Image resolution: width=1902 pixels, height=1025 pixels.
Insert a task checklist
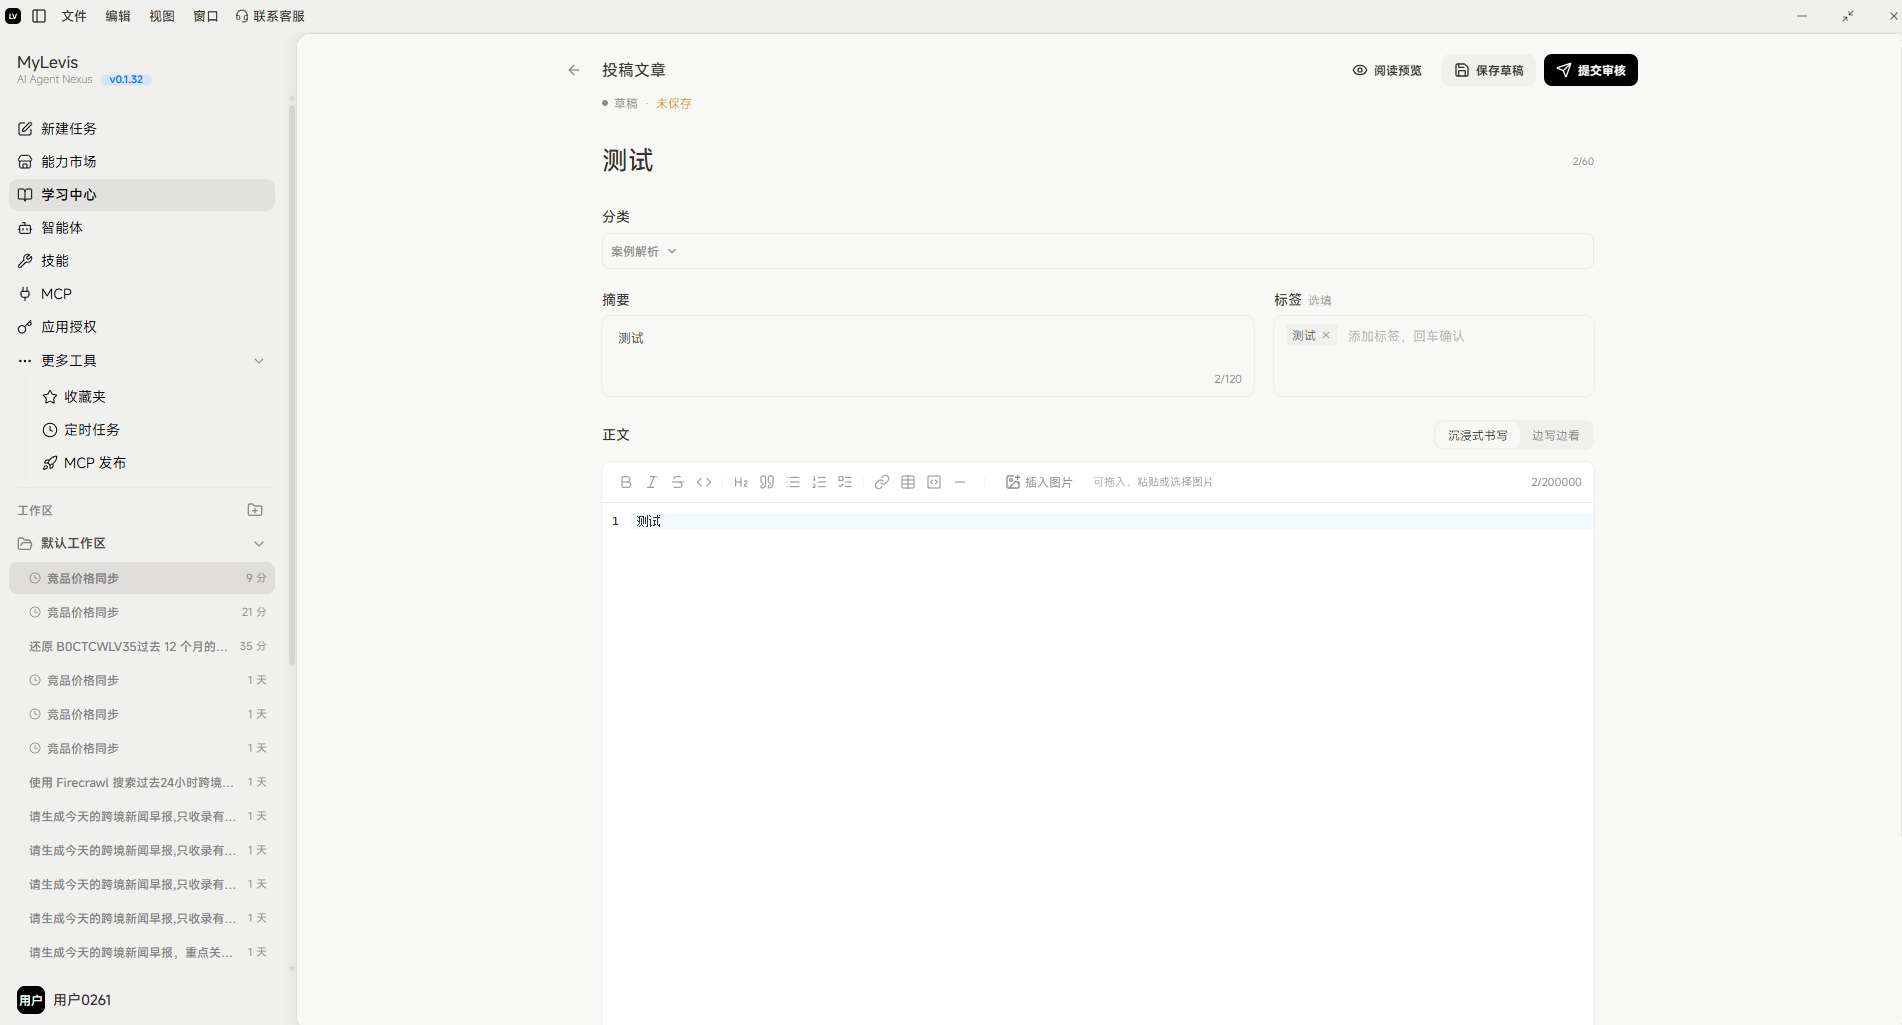pyautogui.click(x=845, y=482)
